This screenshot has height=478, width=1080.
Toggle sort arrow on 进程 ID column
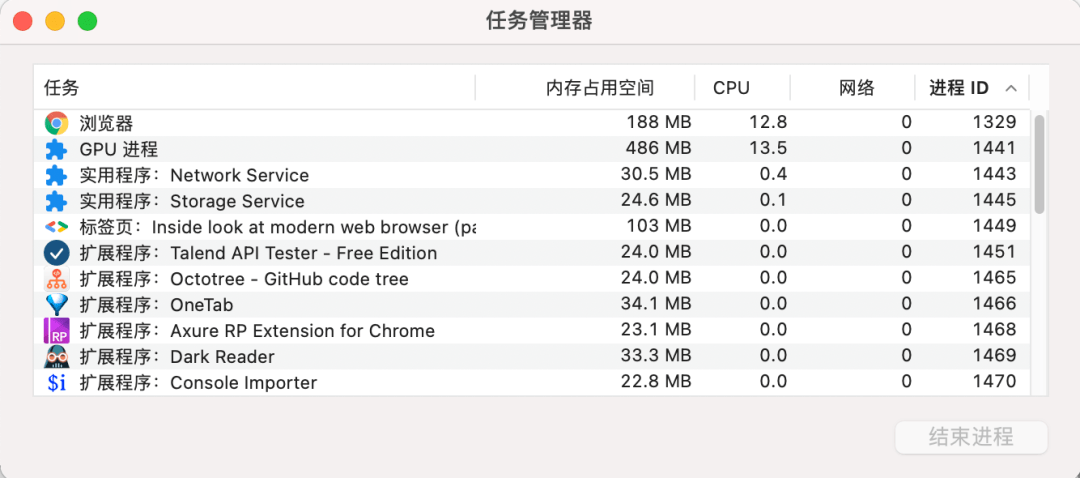[1011, 88]
